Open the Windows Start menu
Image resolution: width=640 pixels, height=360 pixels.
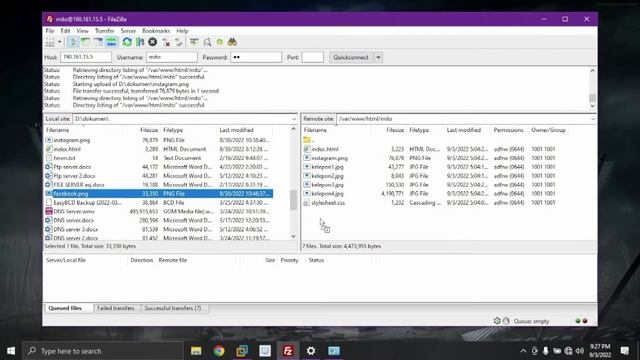11,351
